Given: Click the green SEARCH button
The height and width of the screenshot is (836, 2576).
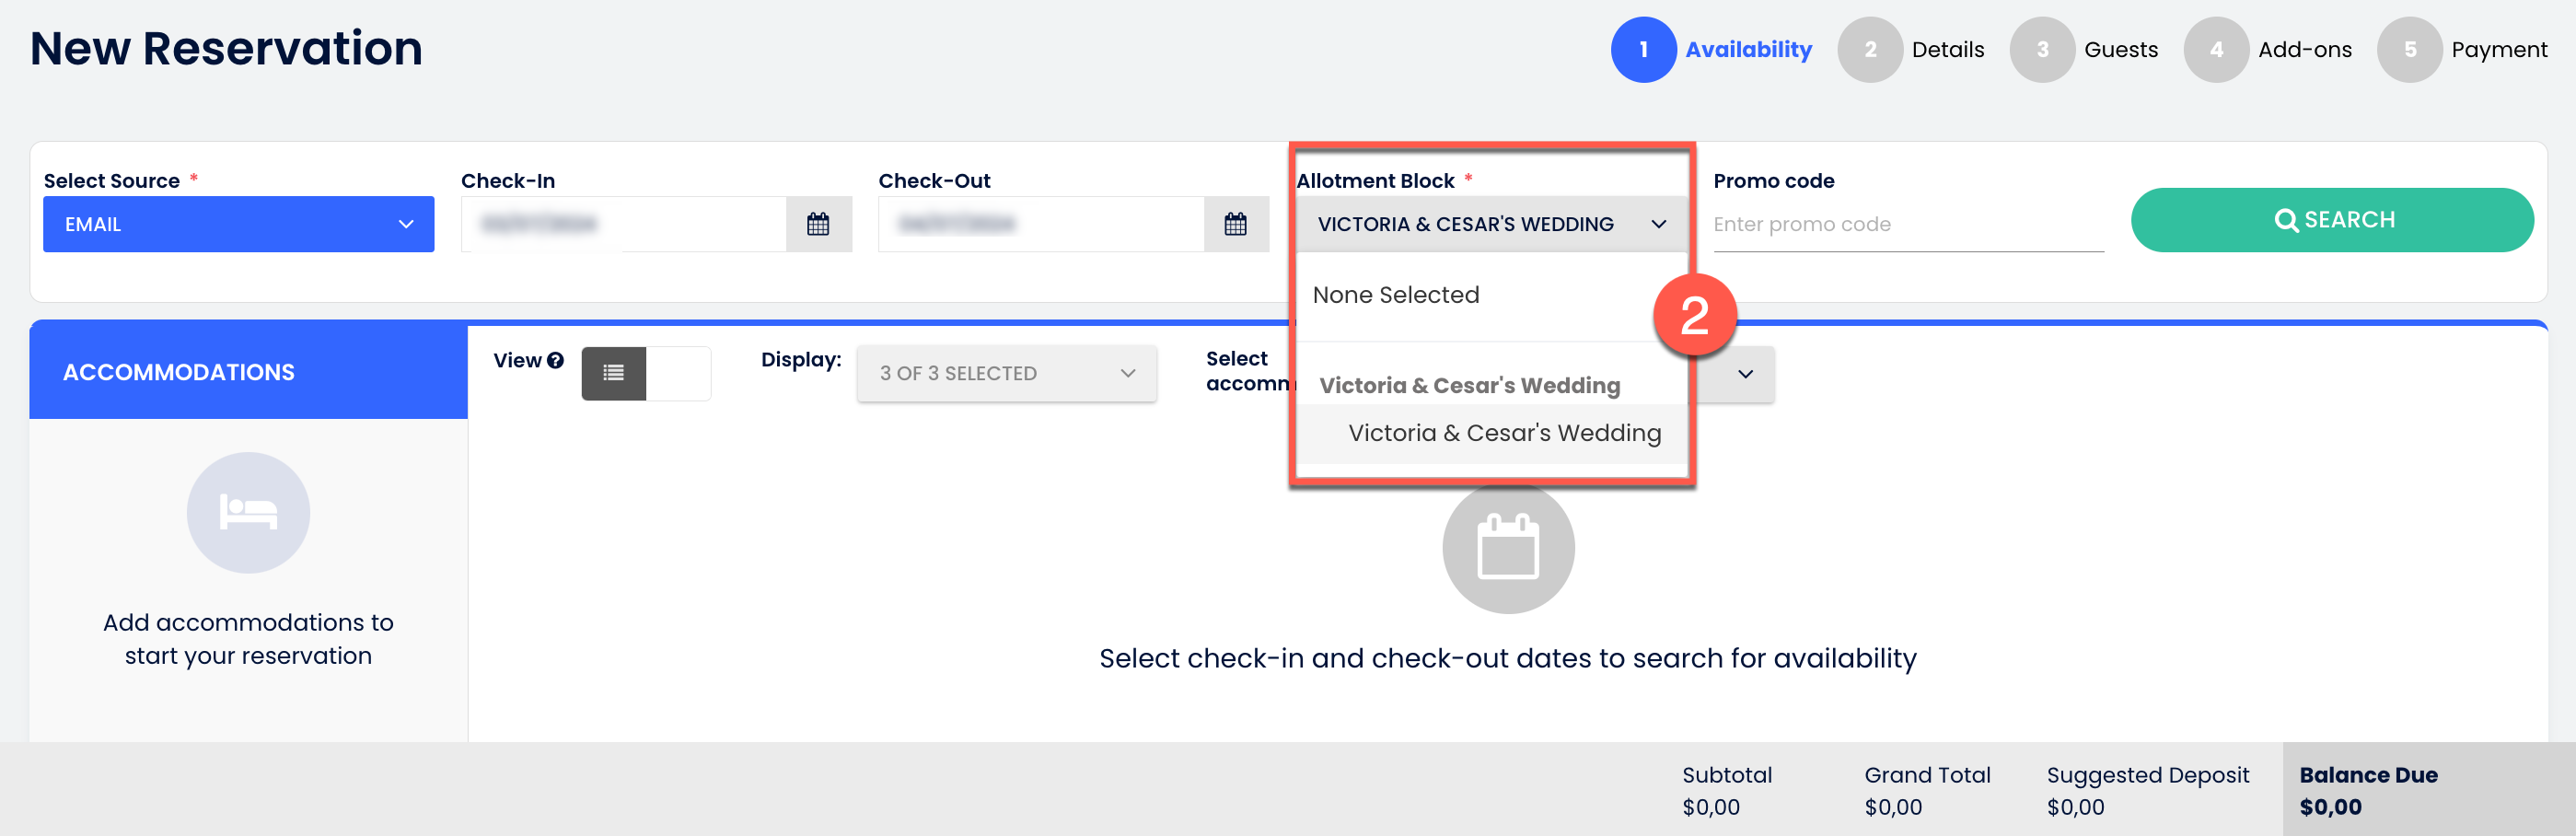Looking at the screenshot, I should [2331, 220].
